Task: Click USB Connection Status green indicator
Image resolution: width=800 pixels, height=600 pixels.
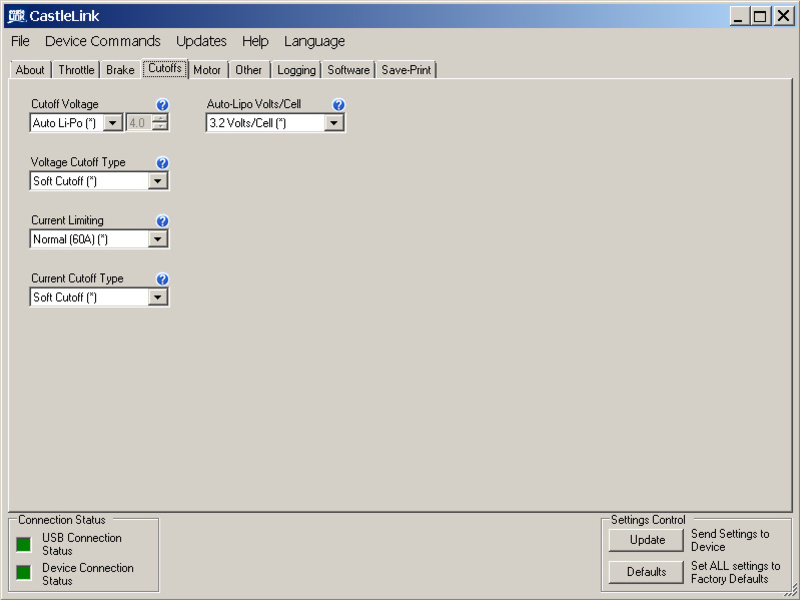Action: pyautogui.click(x=23, y=544)
